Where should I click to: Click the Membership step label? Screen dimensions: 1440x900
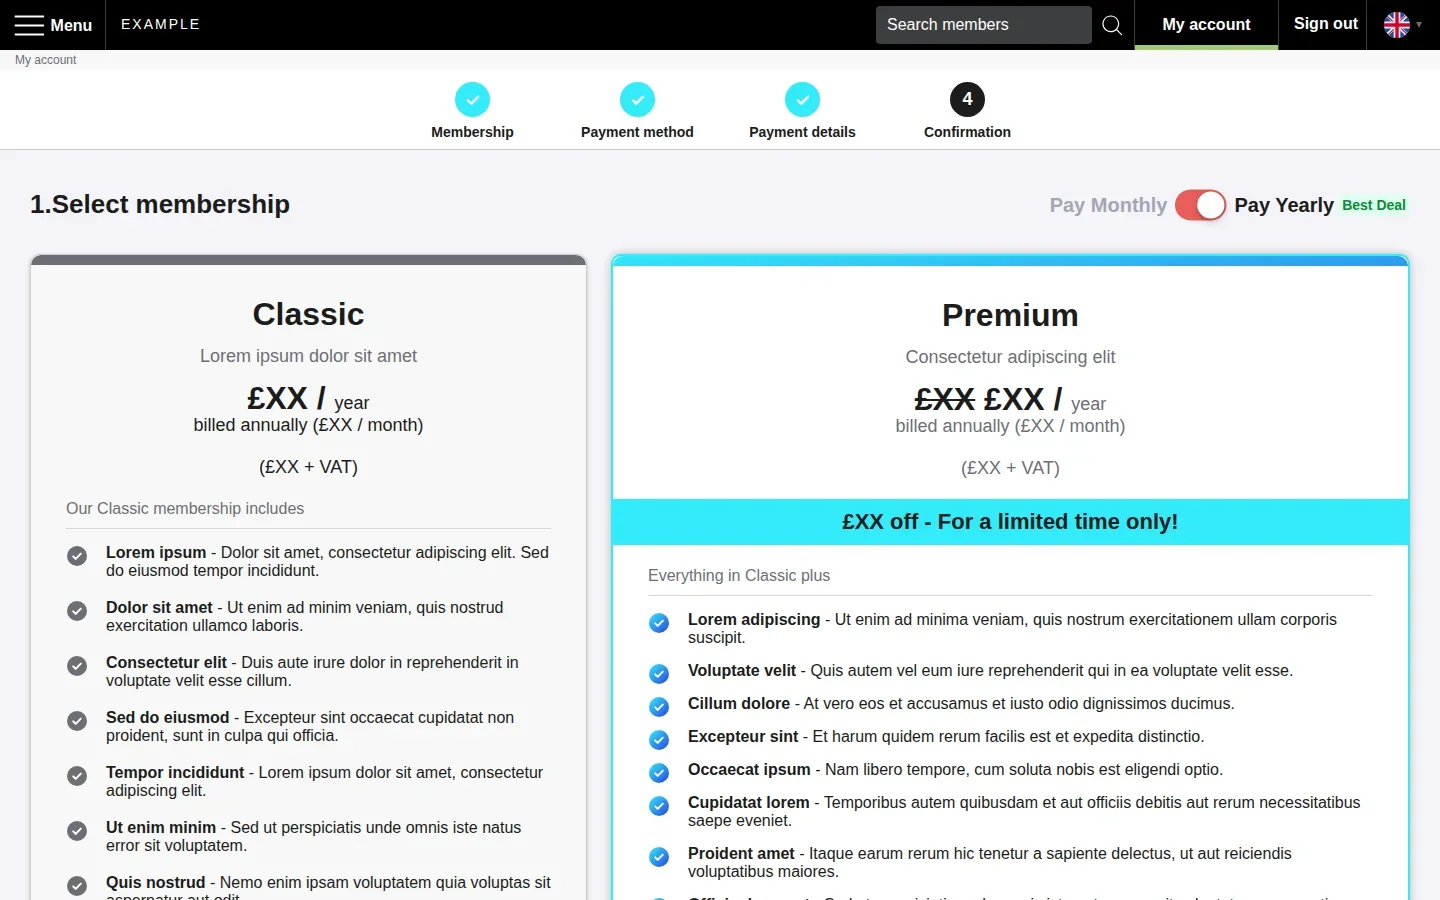click(472, 132)
